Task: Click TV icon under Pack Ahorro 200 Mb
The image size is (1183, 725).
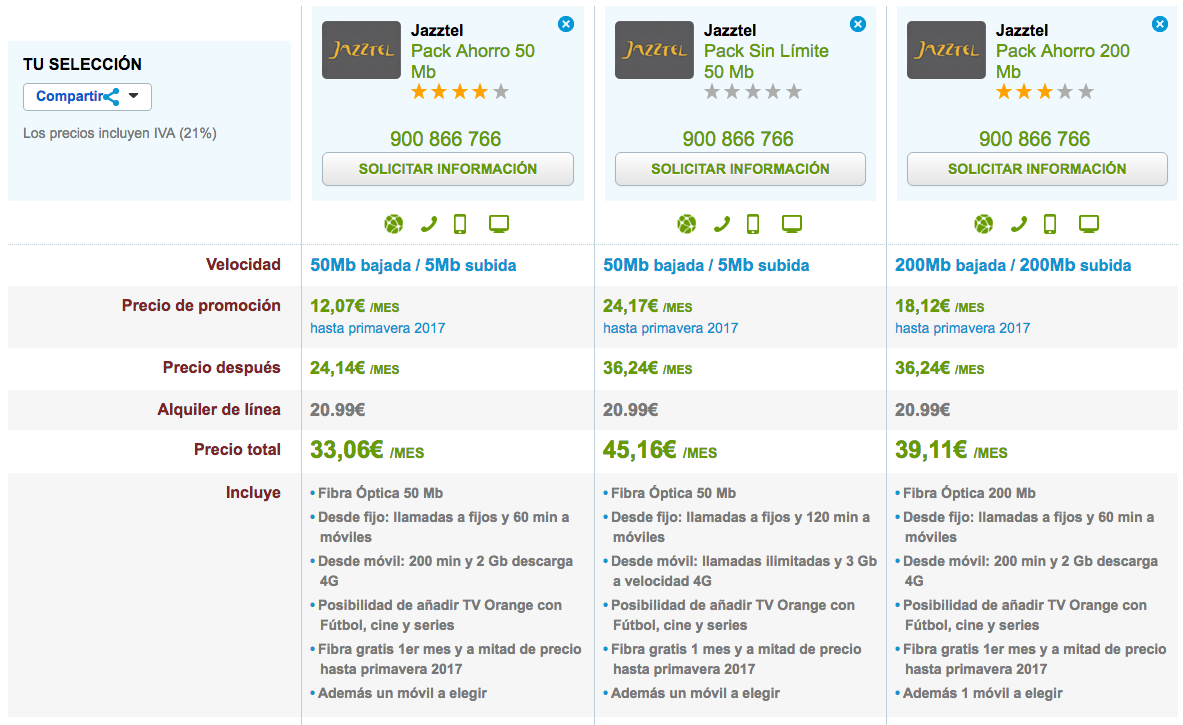Action: pos(1089,224)
